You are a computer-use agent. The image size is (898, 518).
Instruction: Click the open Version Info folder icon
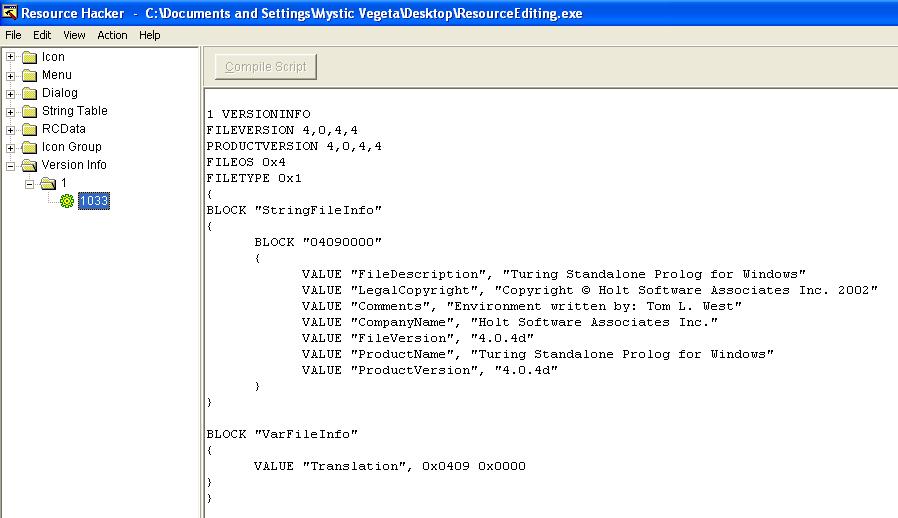29,165
